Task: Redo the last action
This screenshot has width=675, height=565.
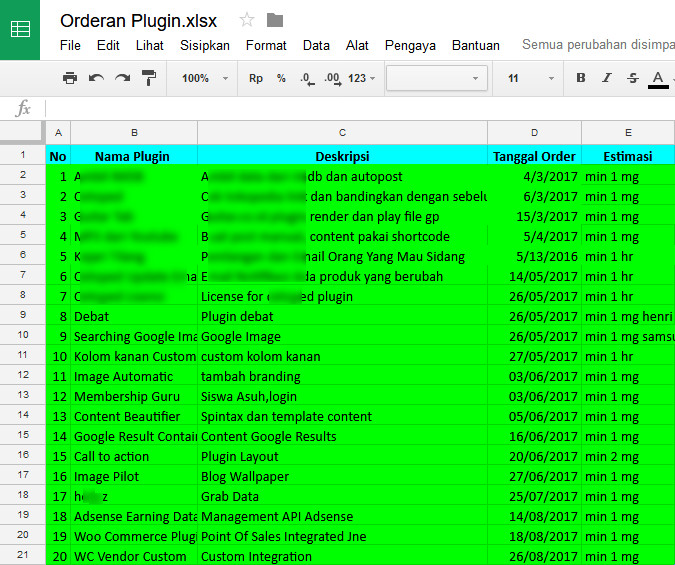Action: 123,78
